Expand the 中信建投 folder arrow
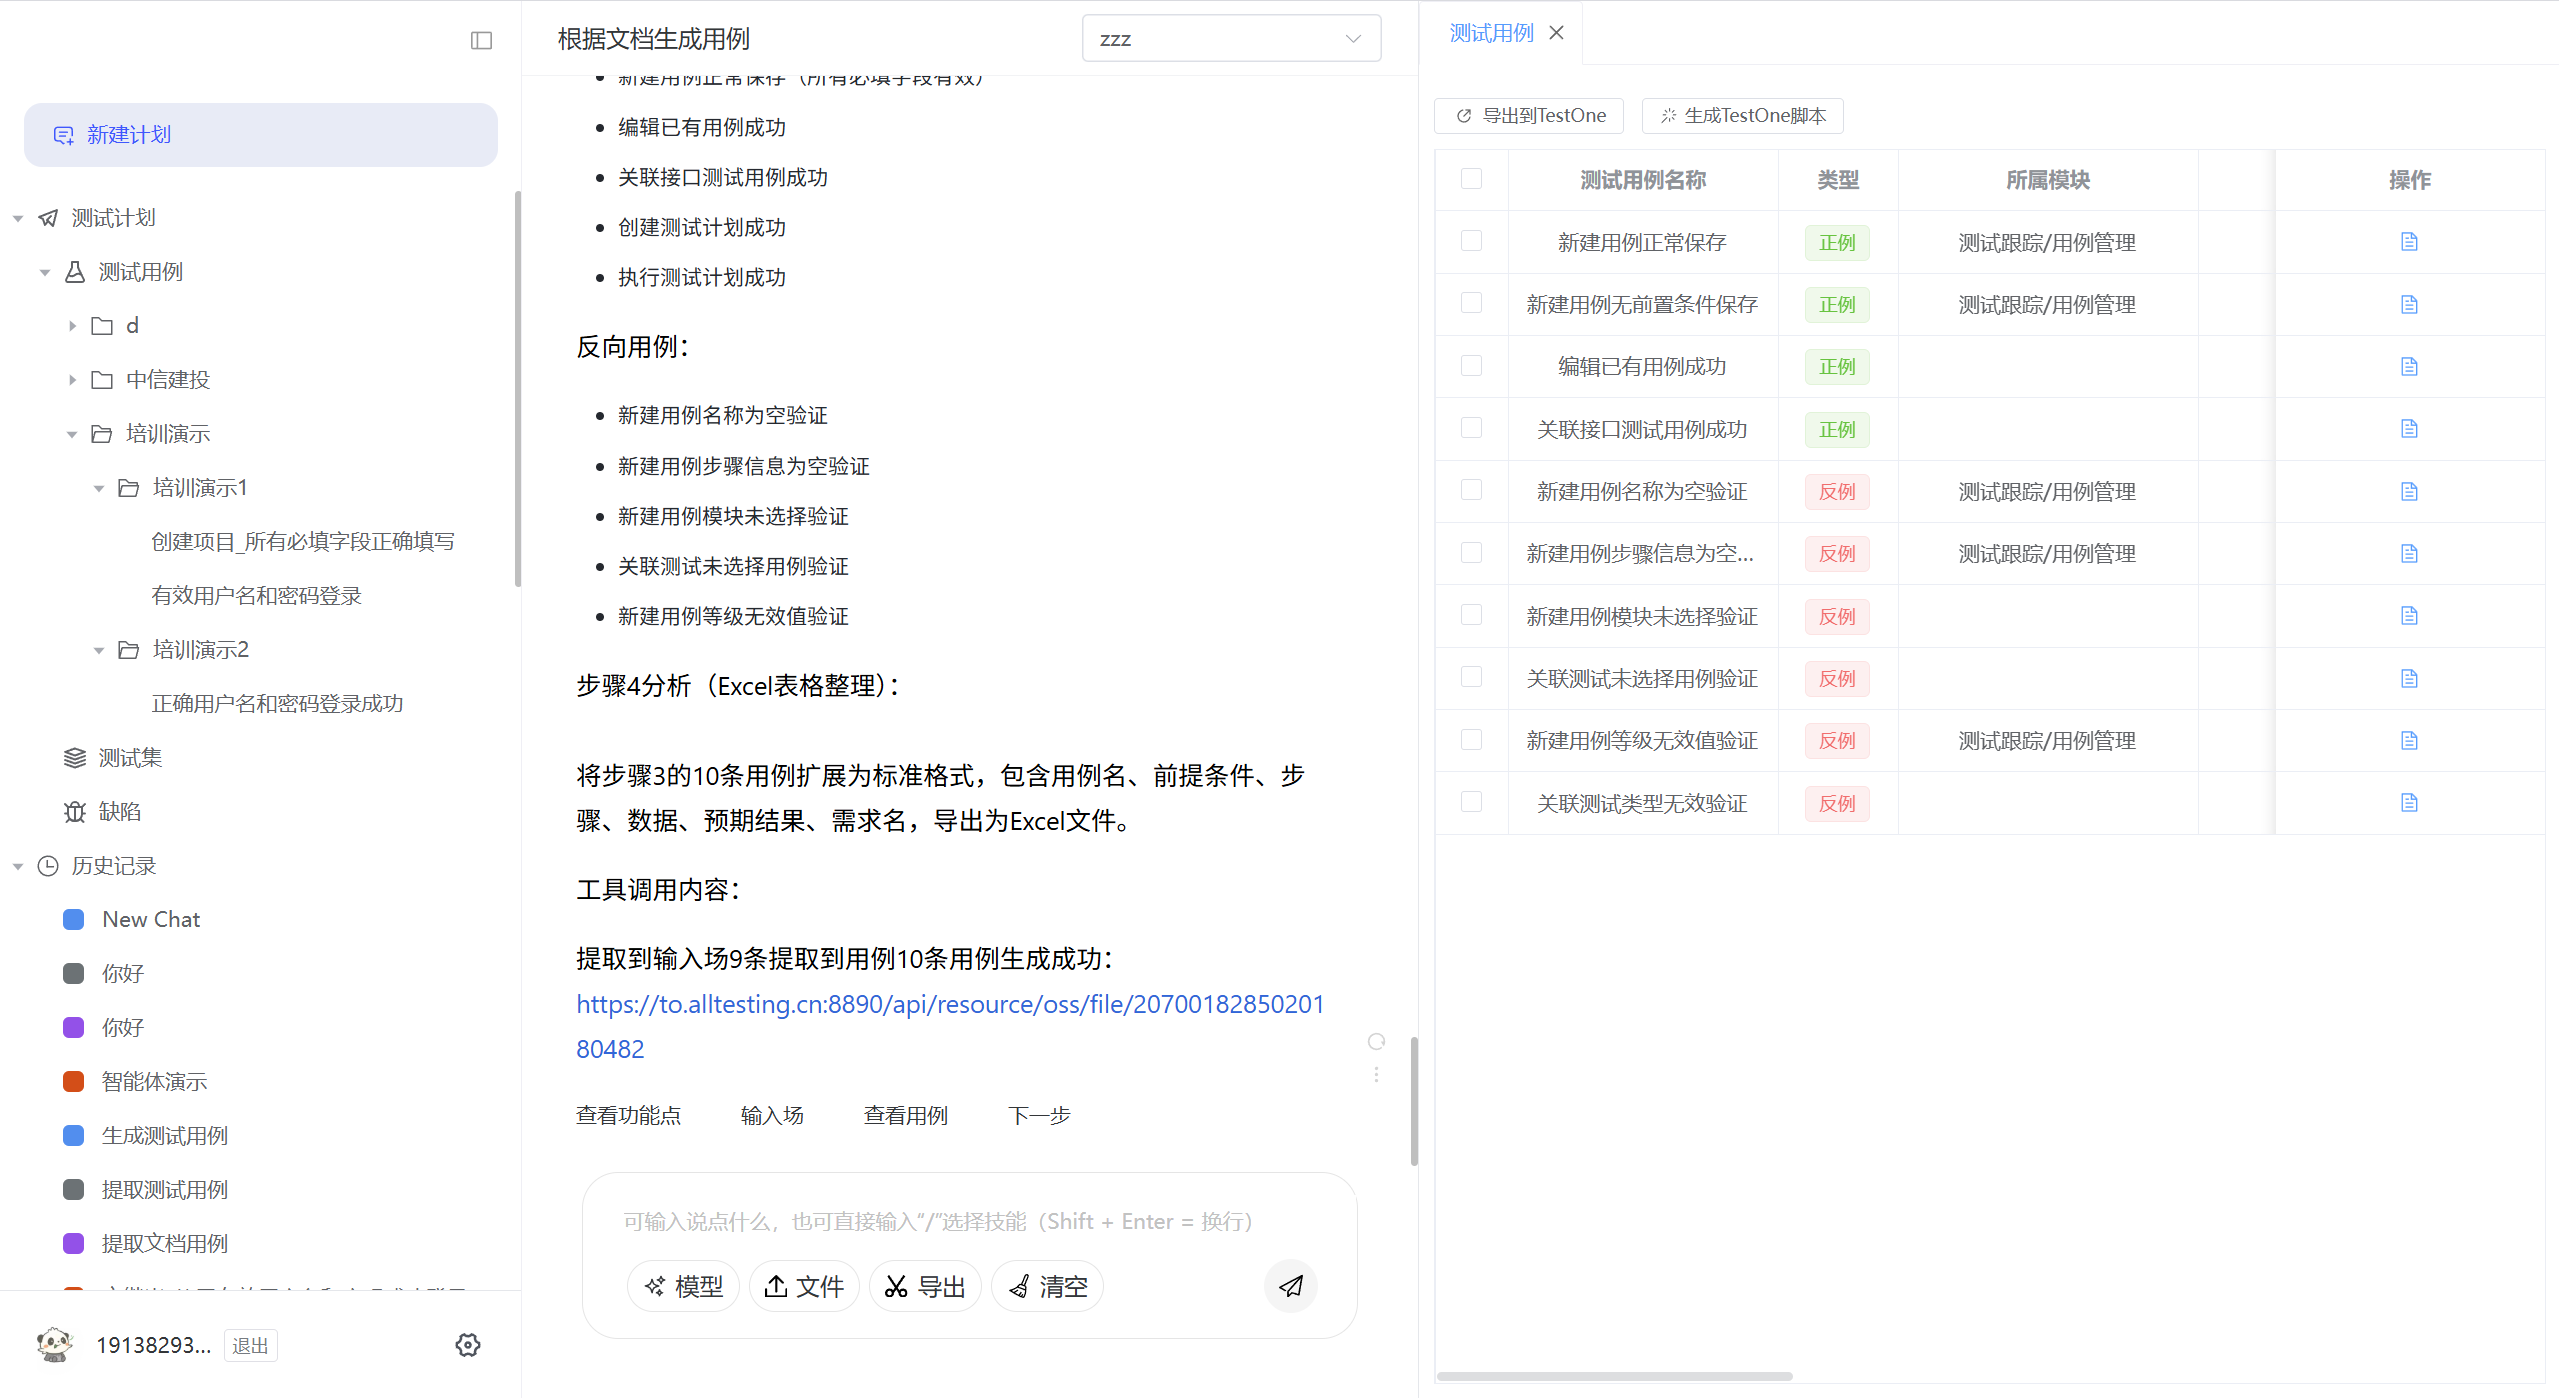The image size is (2559, 1398). point(72,380)
